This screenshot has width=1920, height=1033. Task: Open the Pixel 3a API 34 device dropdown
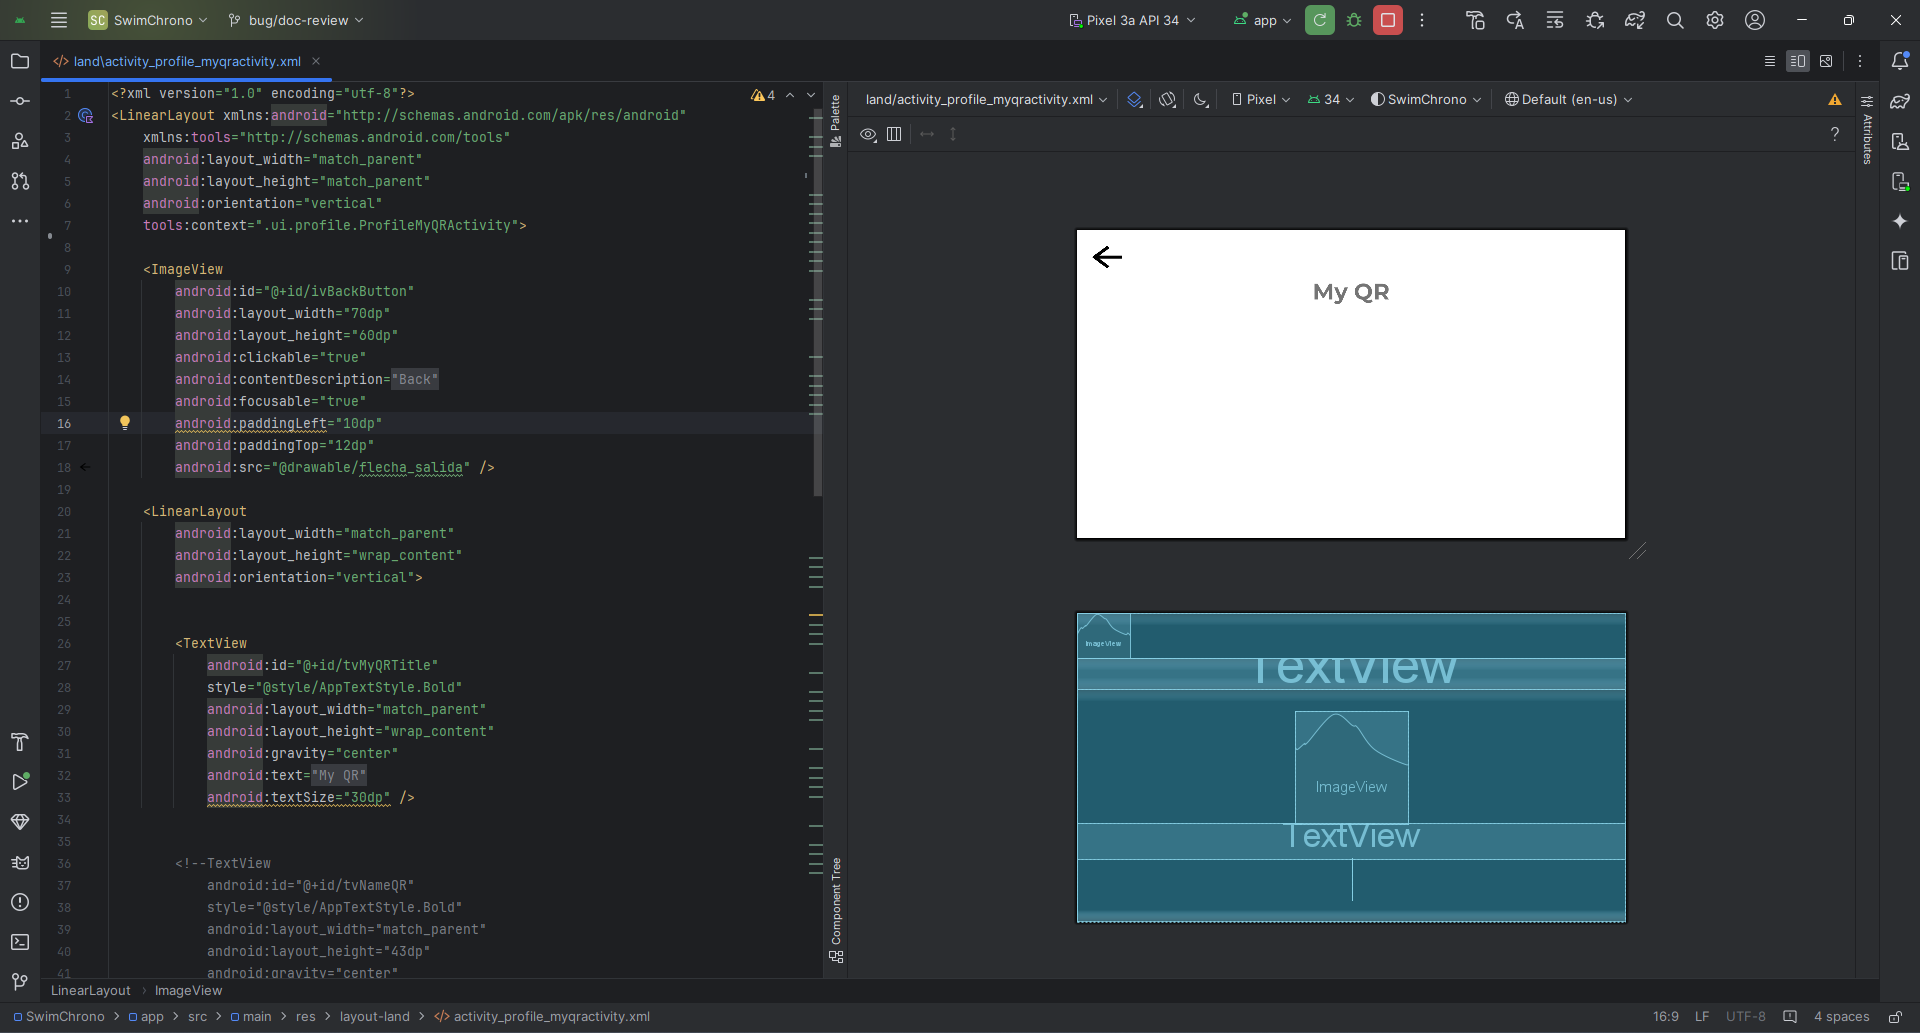click(x=1132, y=20)
